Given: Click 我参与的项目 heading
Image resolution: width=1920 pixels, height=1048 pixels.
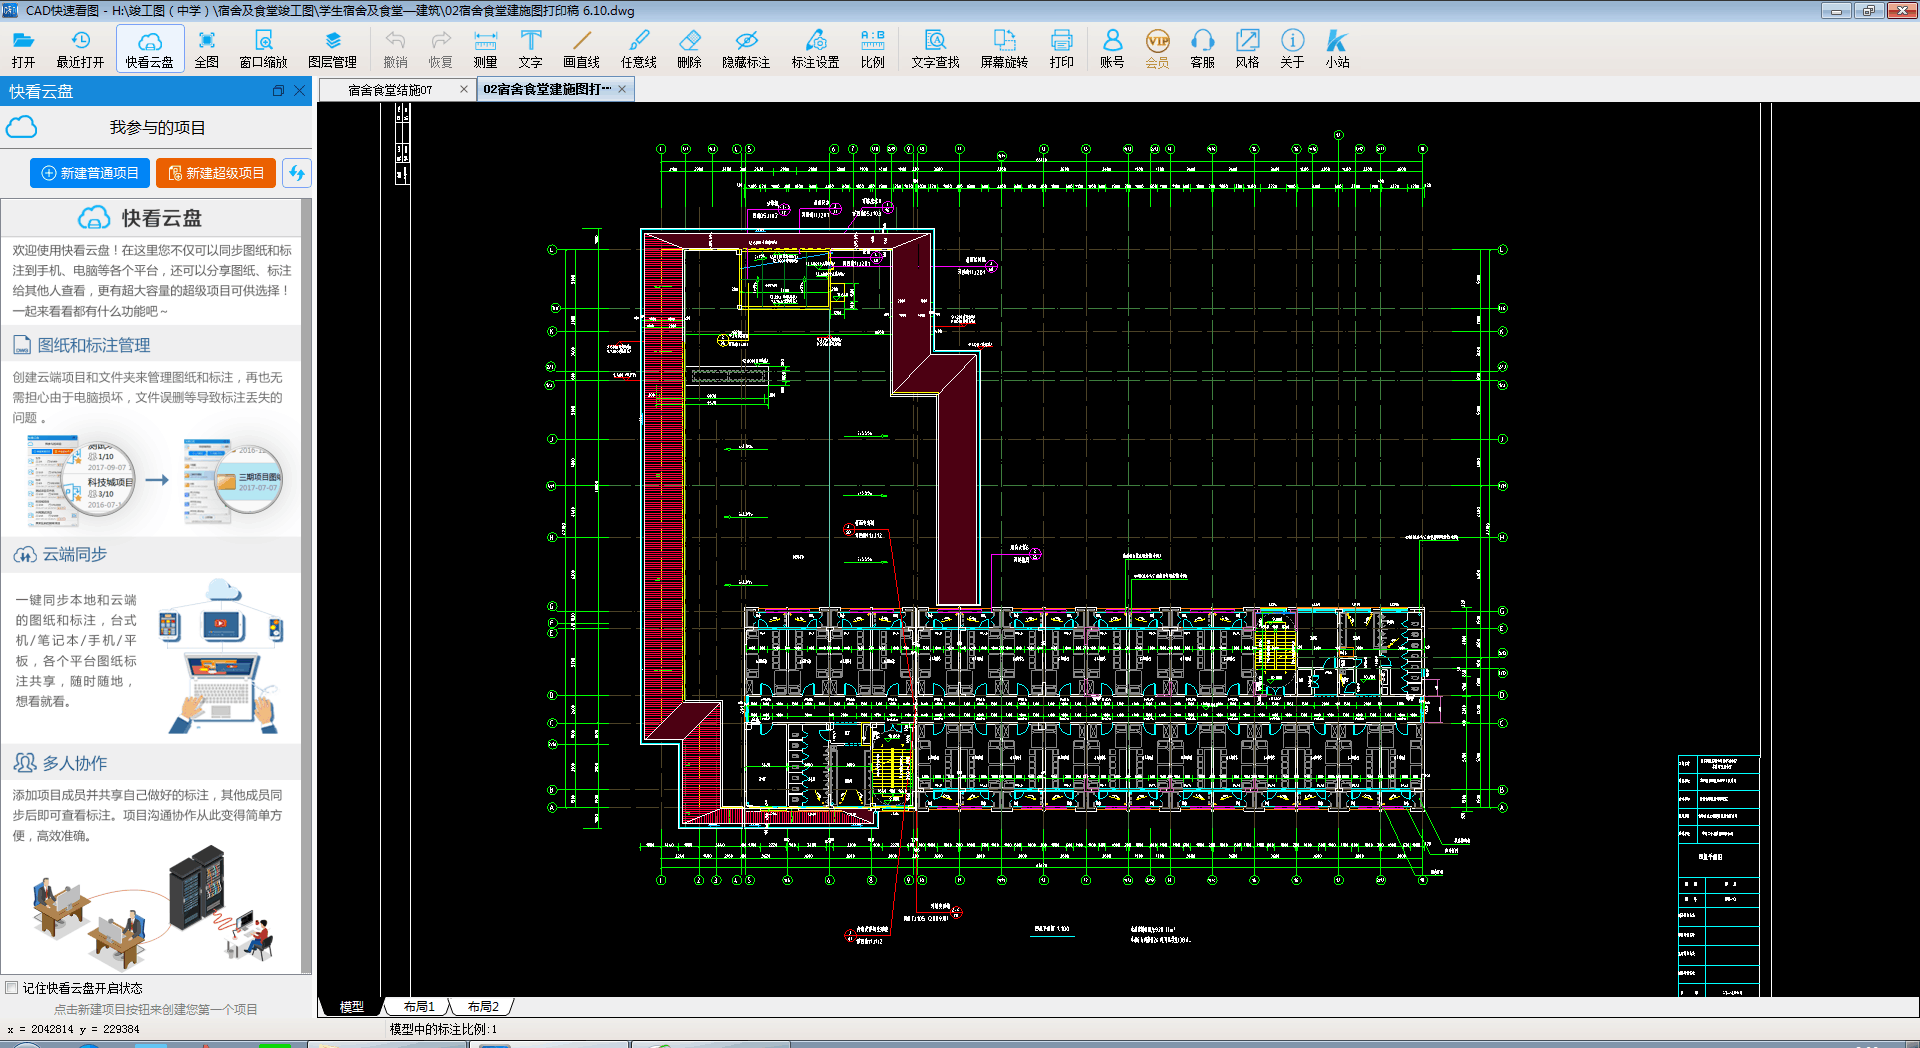Looking at the screenshot, I should 157,128.
